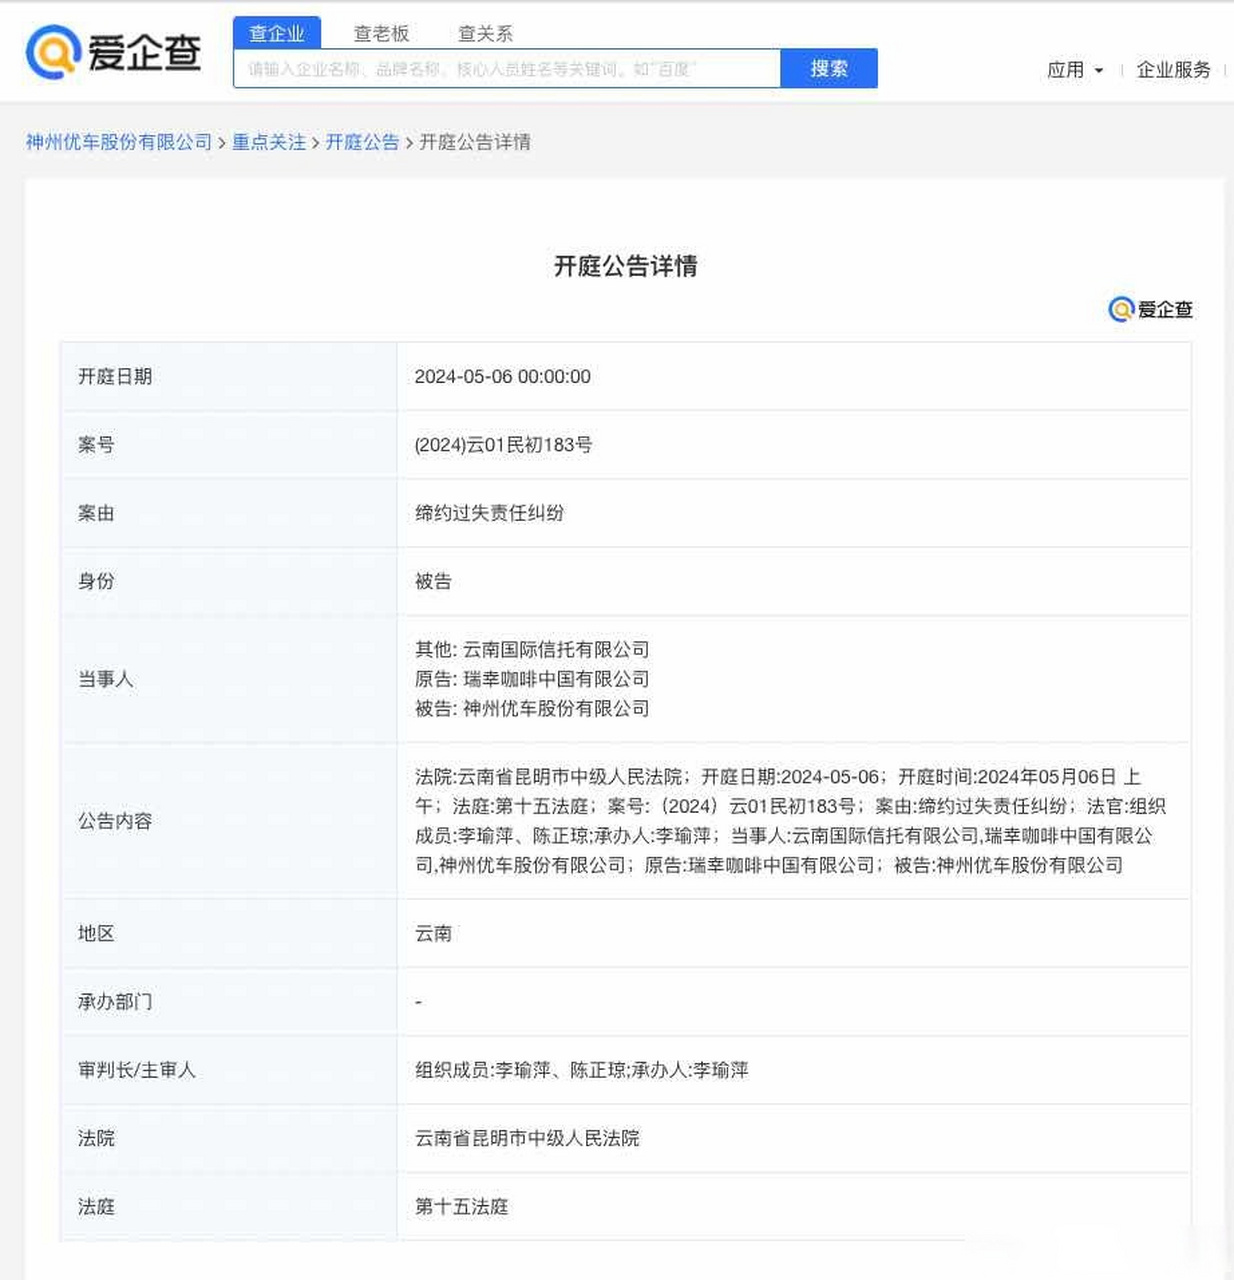1234x1280 pixels.
Task: Click the 云南 region value
Action: (433, 933)
